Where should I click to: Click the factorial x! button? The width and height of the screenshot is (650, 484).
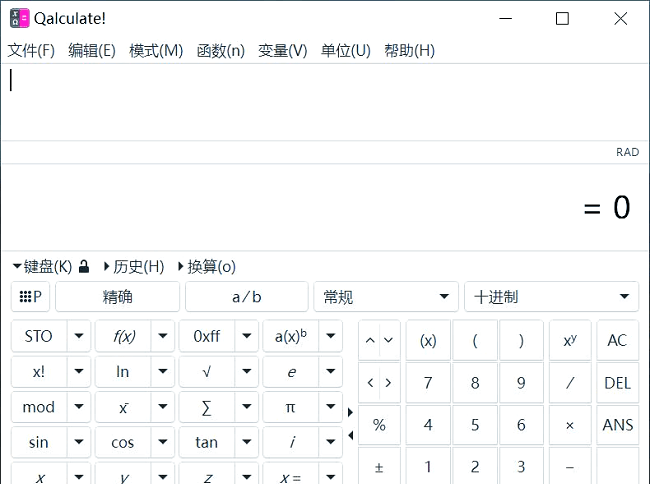[x=39, y=372]
